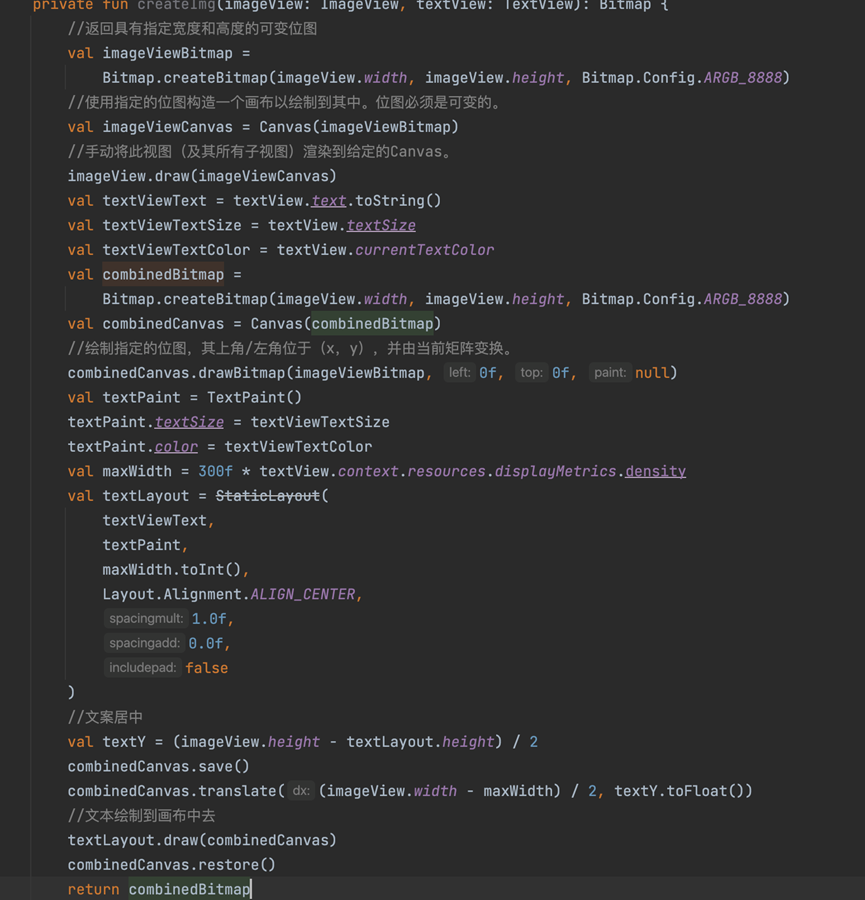Click the TextPaint() constructor call
The width and height of the screenshot is (865, 900).
pyautogui.click(x=254, y=398)
